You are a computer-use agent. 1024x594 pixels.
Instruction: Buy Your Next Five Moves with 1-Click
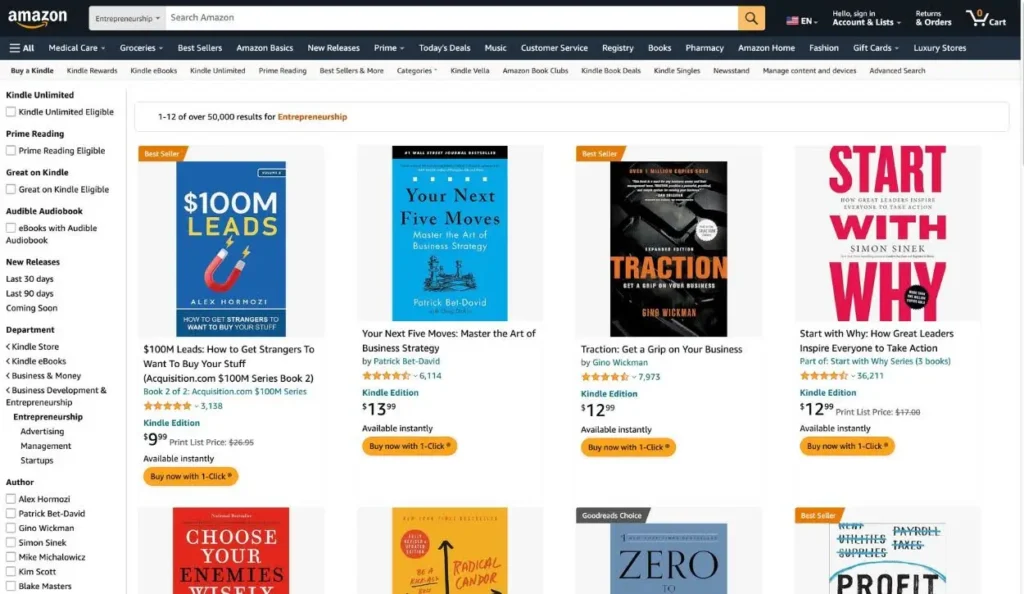click(410, 446)
